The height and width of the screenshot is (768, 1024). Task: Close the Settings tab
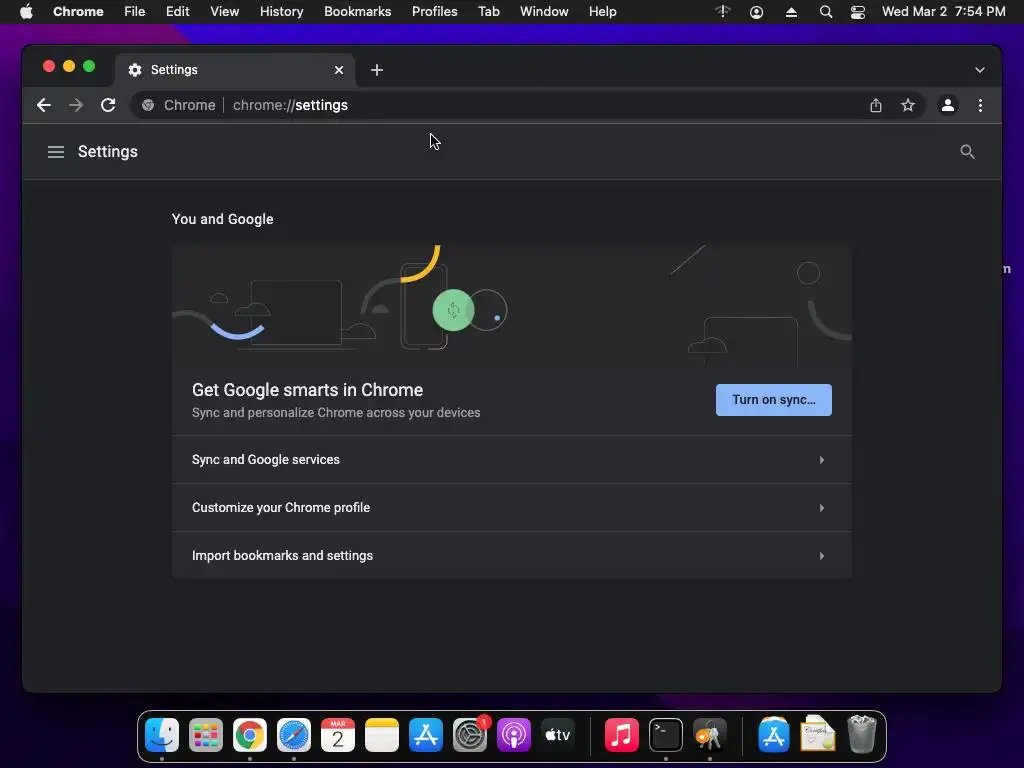[x=339, y=70]
